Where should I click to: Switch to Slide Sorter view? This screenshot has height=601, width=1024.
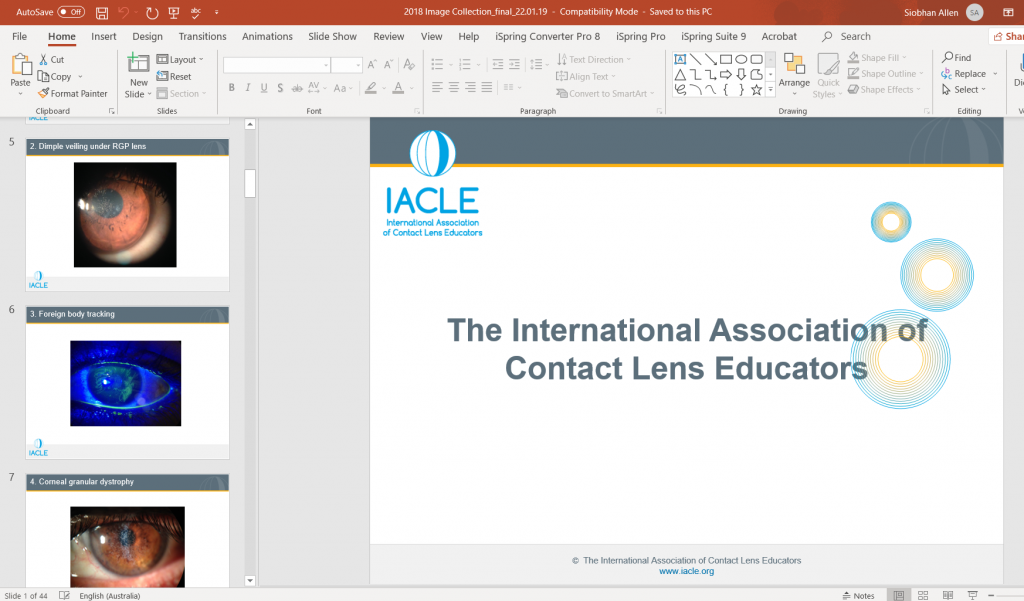pos(923,595)
